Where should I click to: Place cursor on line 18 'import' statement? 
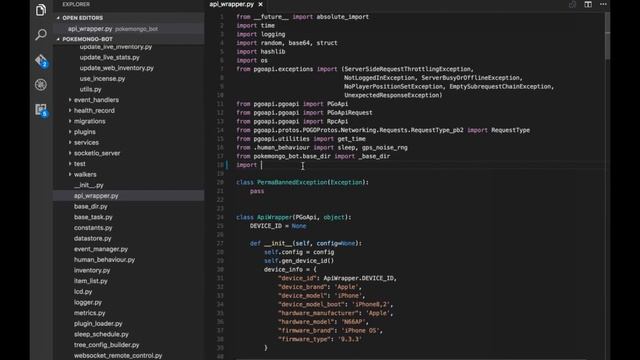point(247,165)
